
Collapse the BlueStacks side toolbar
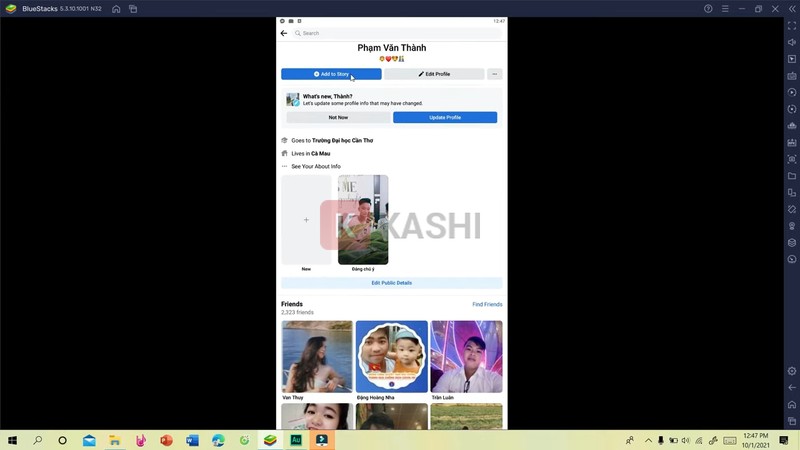tap(792, 9)
